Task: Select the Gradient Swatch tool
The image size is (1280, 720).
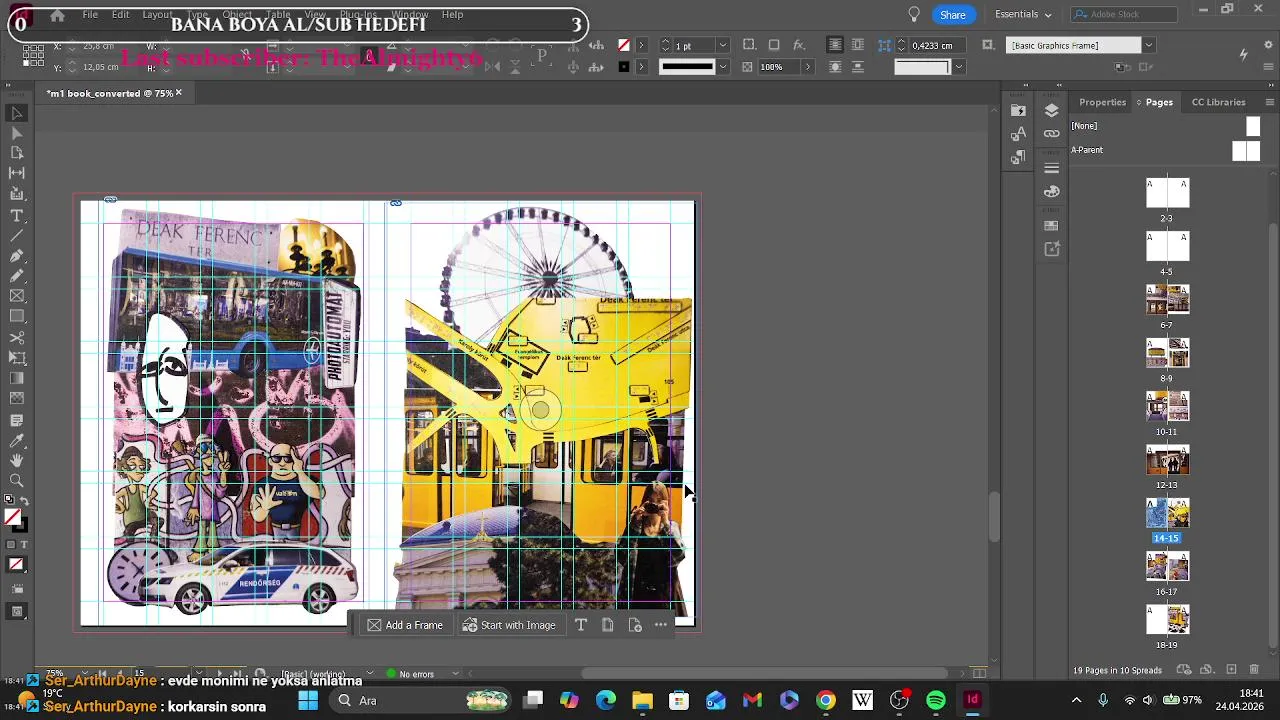Action: tap(17, 378)
